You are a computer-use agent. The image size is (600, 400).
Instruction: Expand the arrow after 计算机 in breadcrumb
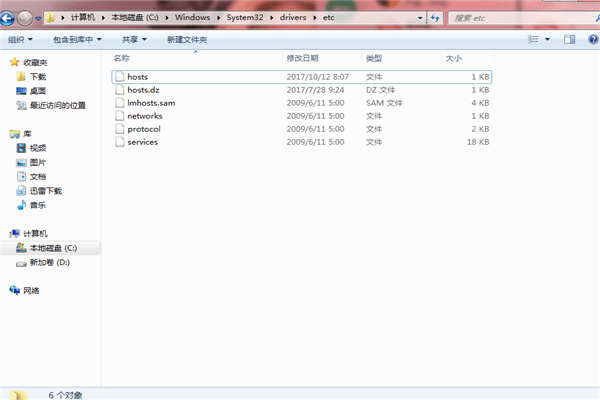(103, 18)
